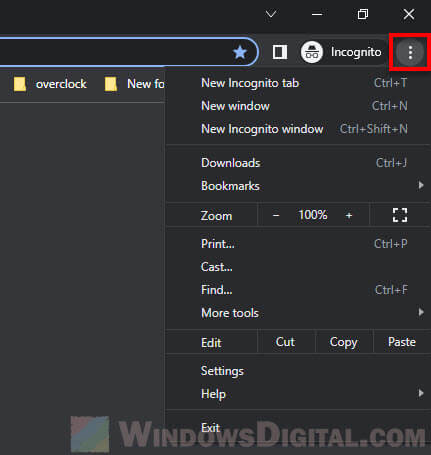This screenshot has height=455, width=431.
Task: Click Exit in the menu
Action: pos(298,428)
